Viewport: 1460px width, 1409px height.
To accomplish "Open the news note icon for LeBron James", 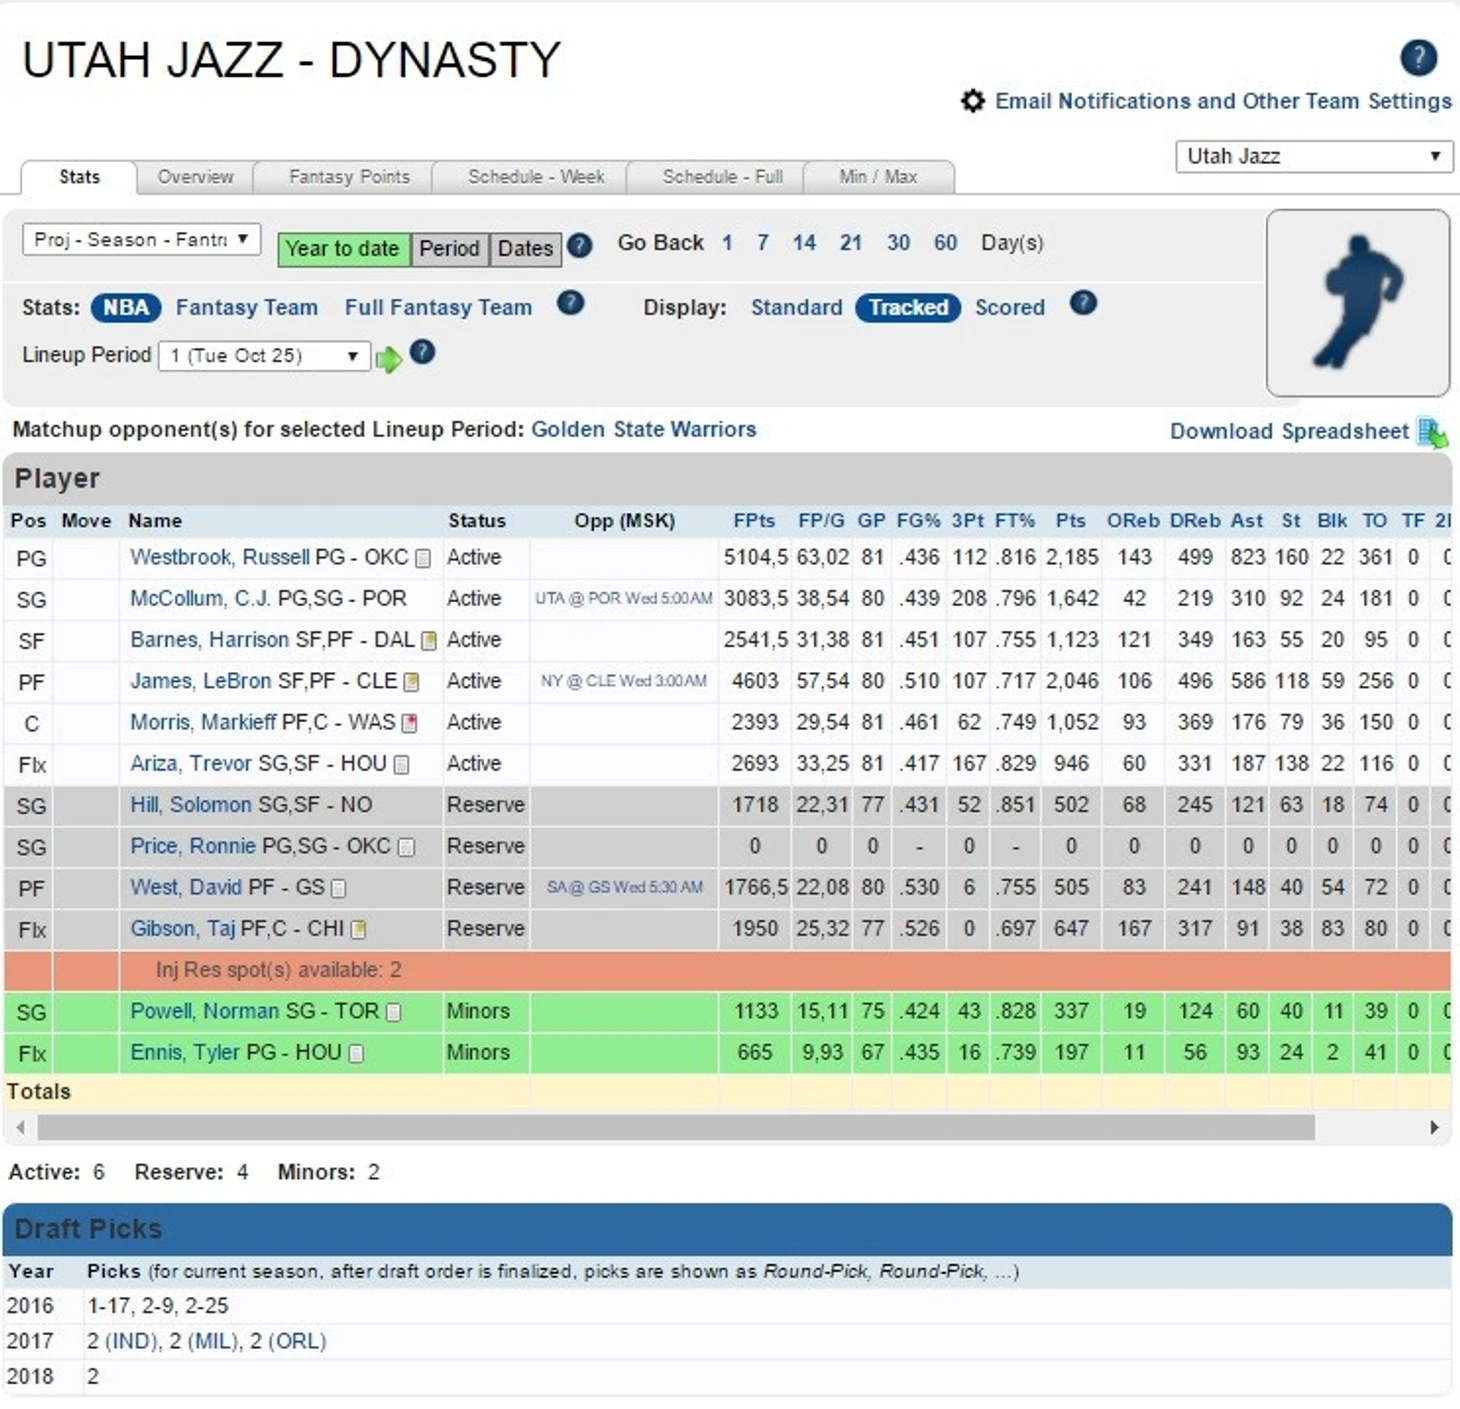I will (x=411, y=682).
